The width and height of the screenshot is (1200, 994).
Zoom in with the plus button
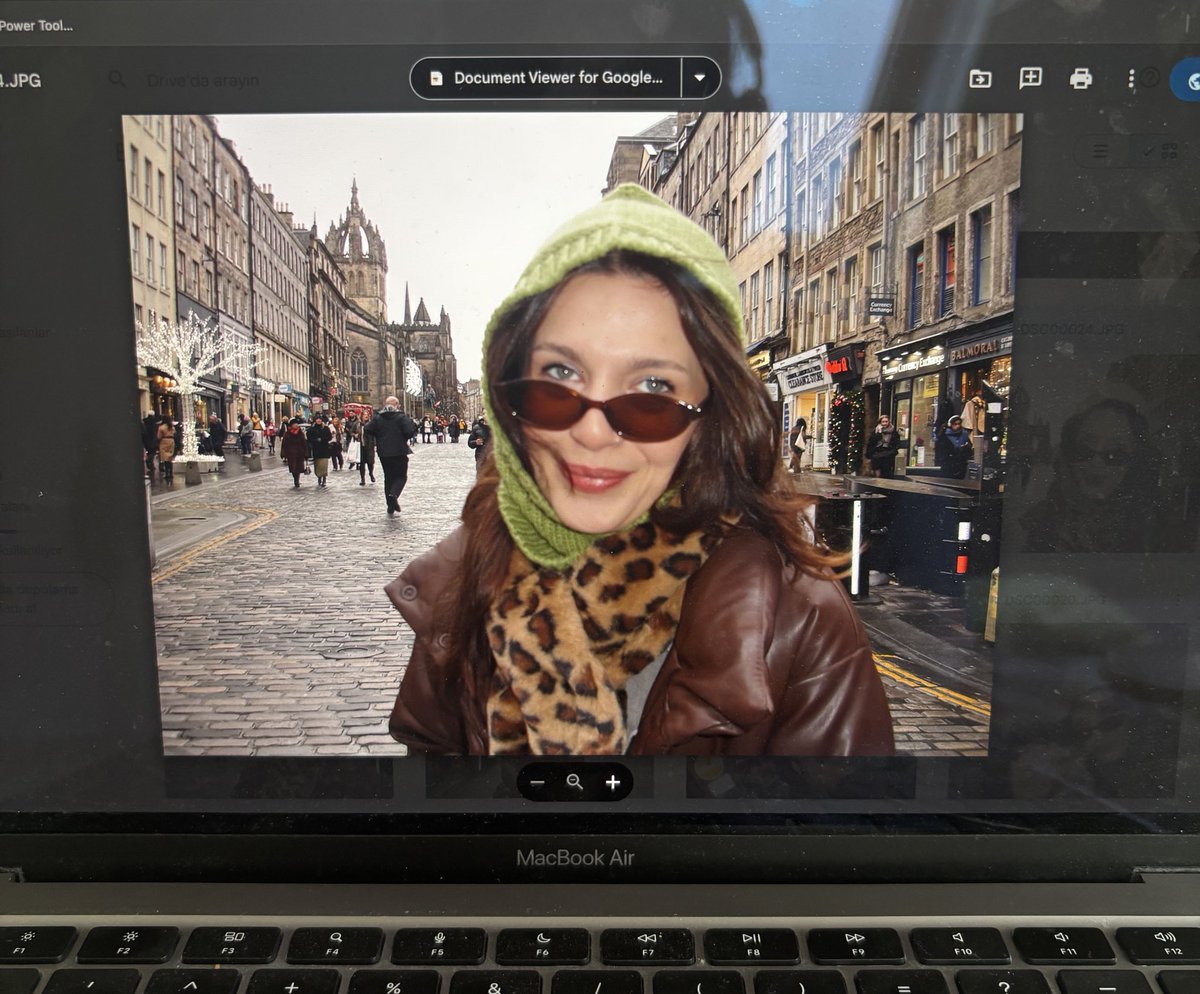click(x=612, y=782)
